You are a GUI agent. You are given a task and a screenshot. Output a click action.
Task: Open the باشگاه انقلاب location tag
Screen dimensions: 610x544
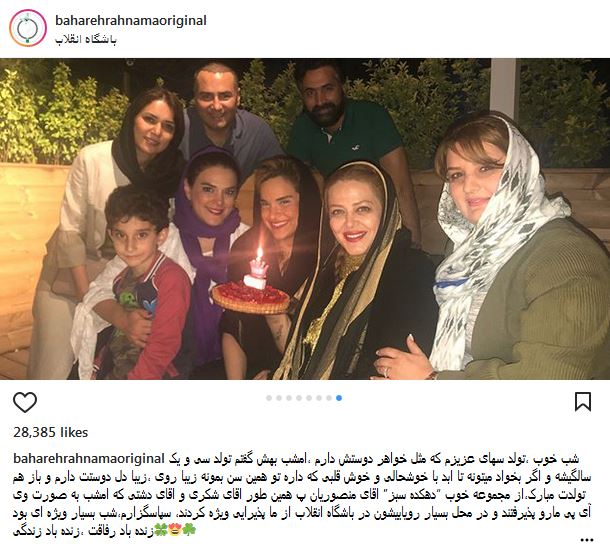click(x=86, y=40)
